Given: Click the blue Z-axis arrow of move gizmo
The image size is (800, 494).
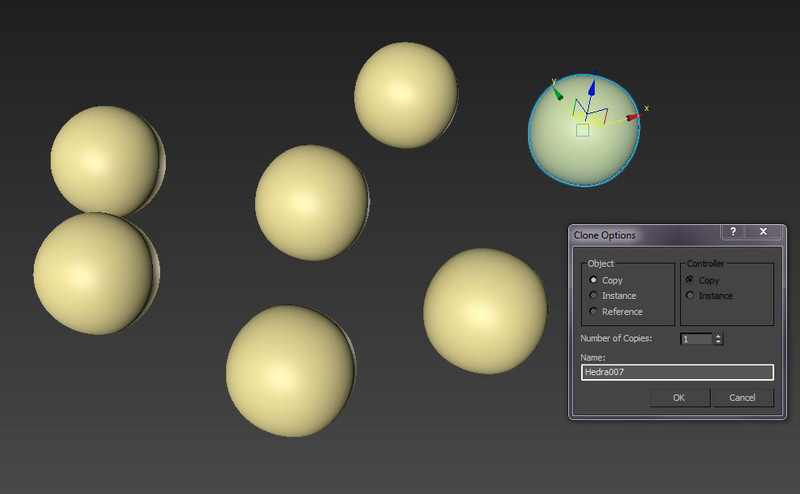Looking at the screenshot, I should pos(592,87).
